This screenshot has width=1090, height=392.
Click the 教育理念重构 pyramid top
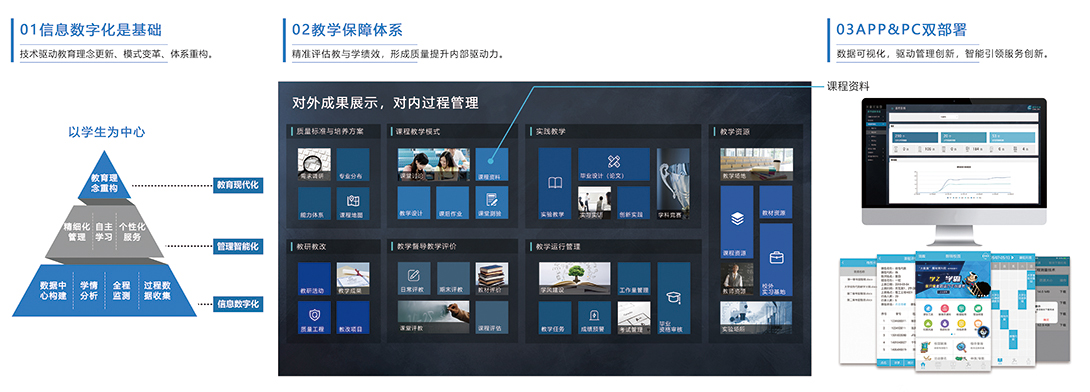[104, 183]
